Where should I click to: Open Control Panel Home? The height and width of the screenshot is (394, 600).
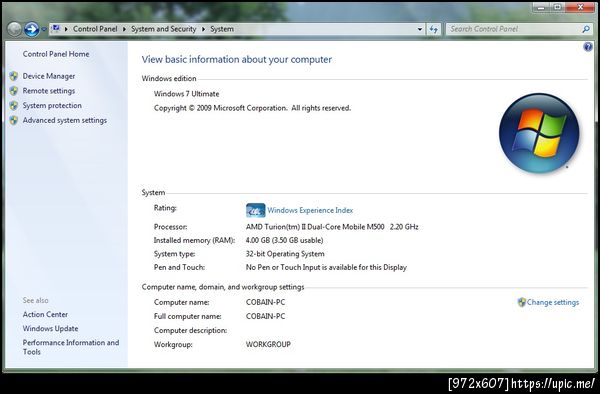click(56, 54)
